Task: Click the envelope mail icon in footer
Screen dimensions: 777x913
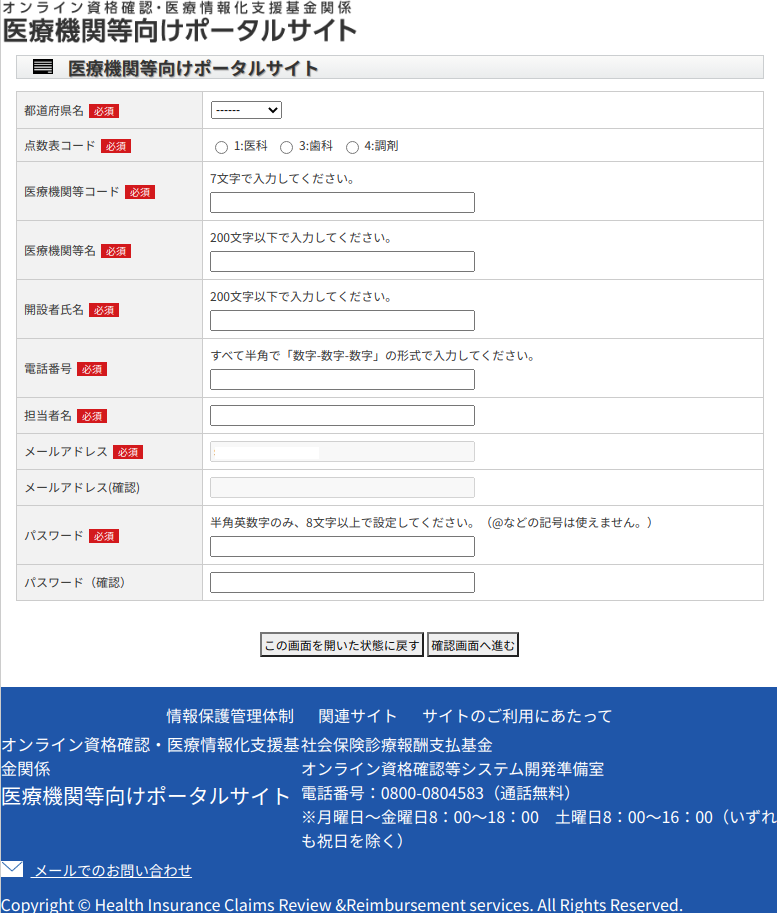Action: click(12, 869)
